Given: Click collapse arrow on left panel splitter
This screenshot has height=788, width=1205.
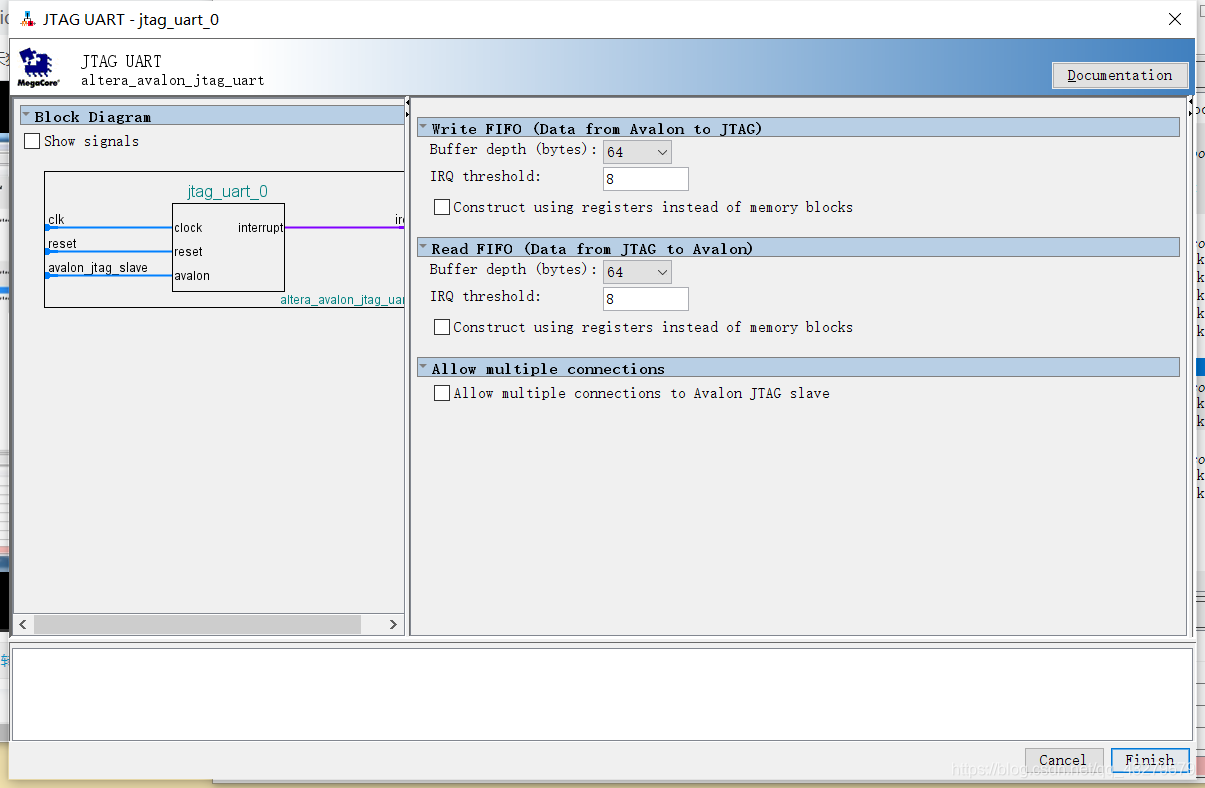Looking at the screenshot, I should pyautogui.click(x=408, y=103).
